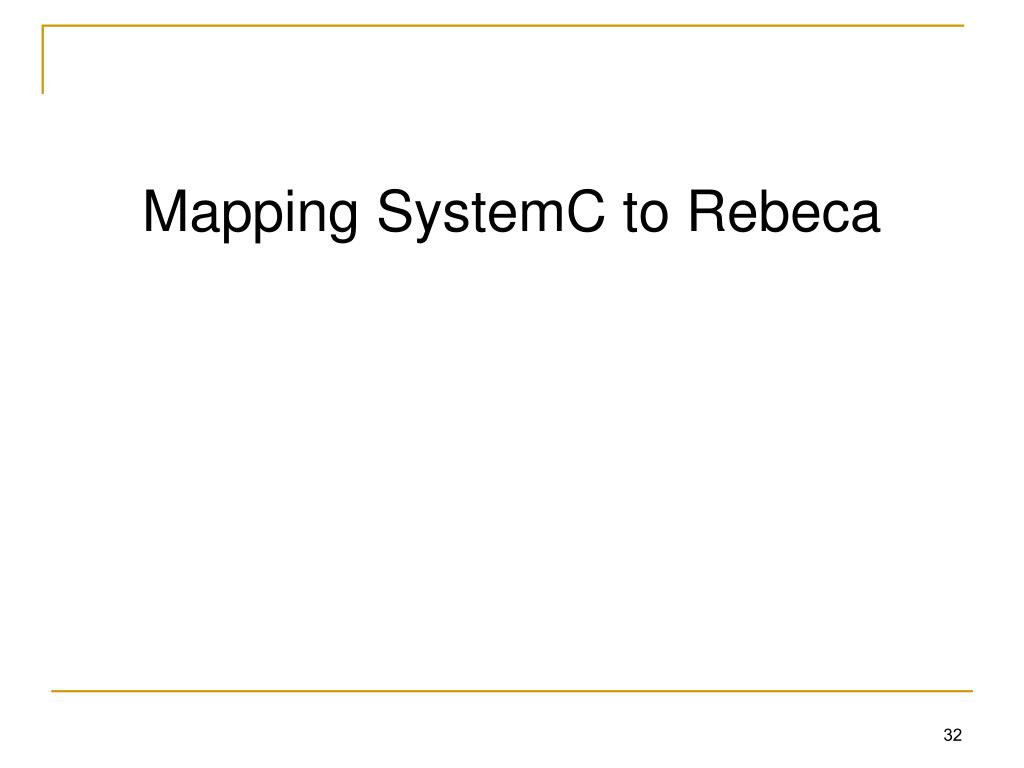Select the word "SystemC" in the title
The image size is (1024, 768).
491,215
